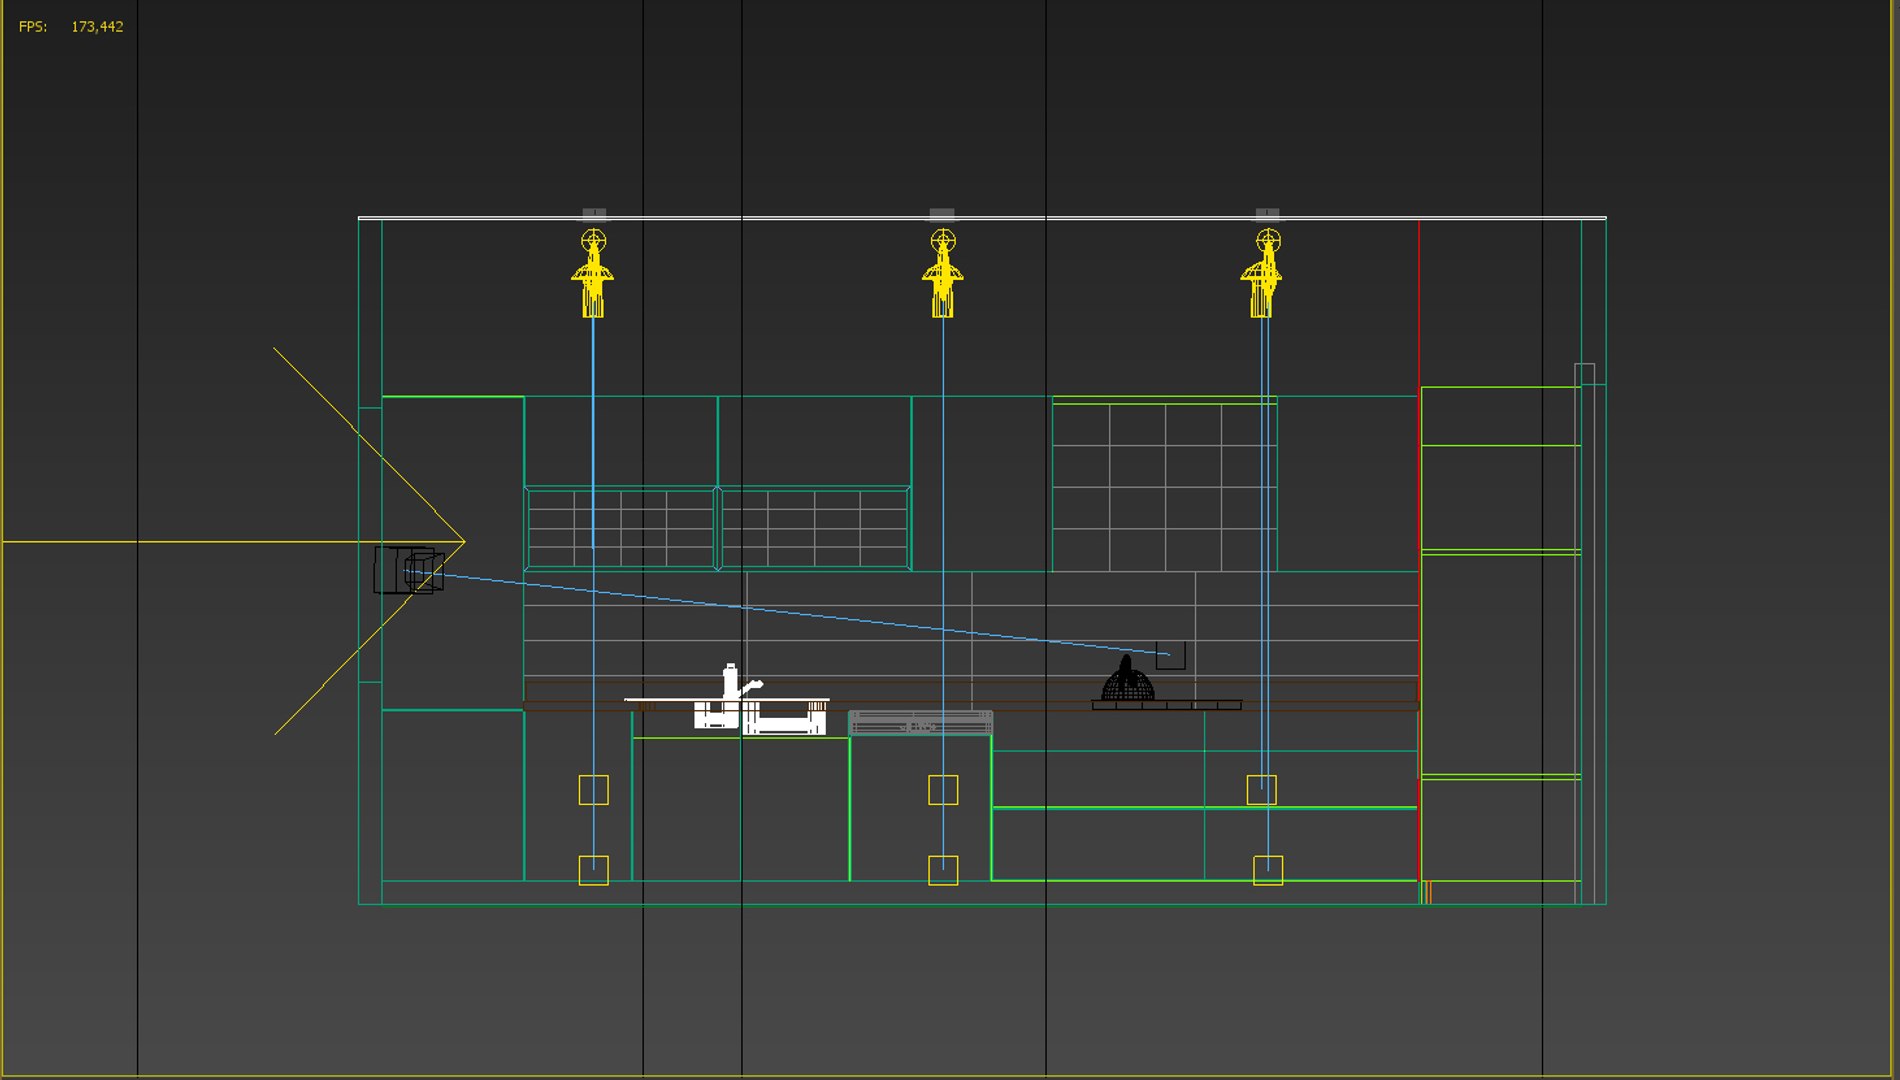Select the white faucet and sink model
1900x1080 pixels.
727,700
